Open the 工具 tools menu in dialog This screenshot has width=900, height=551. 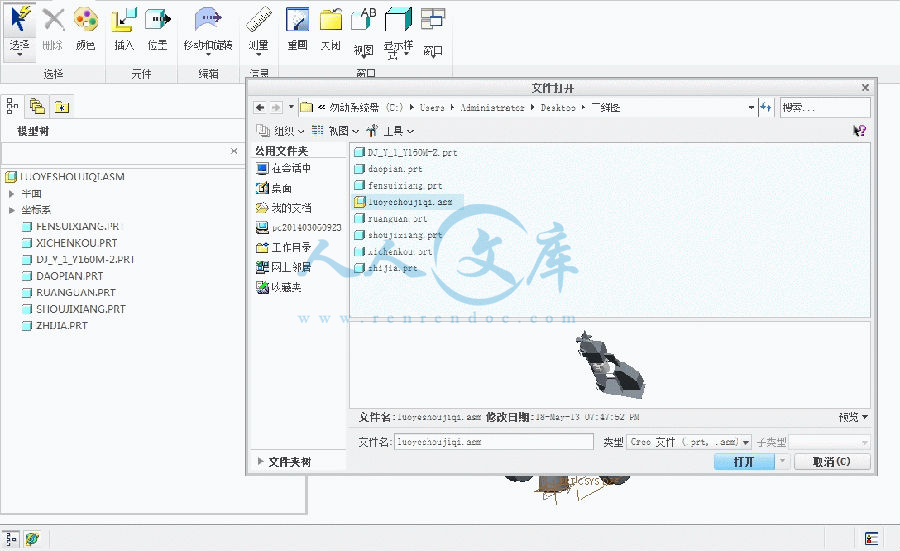point(390,131)
